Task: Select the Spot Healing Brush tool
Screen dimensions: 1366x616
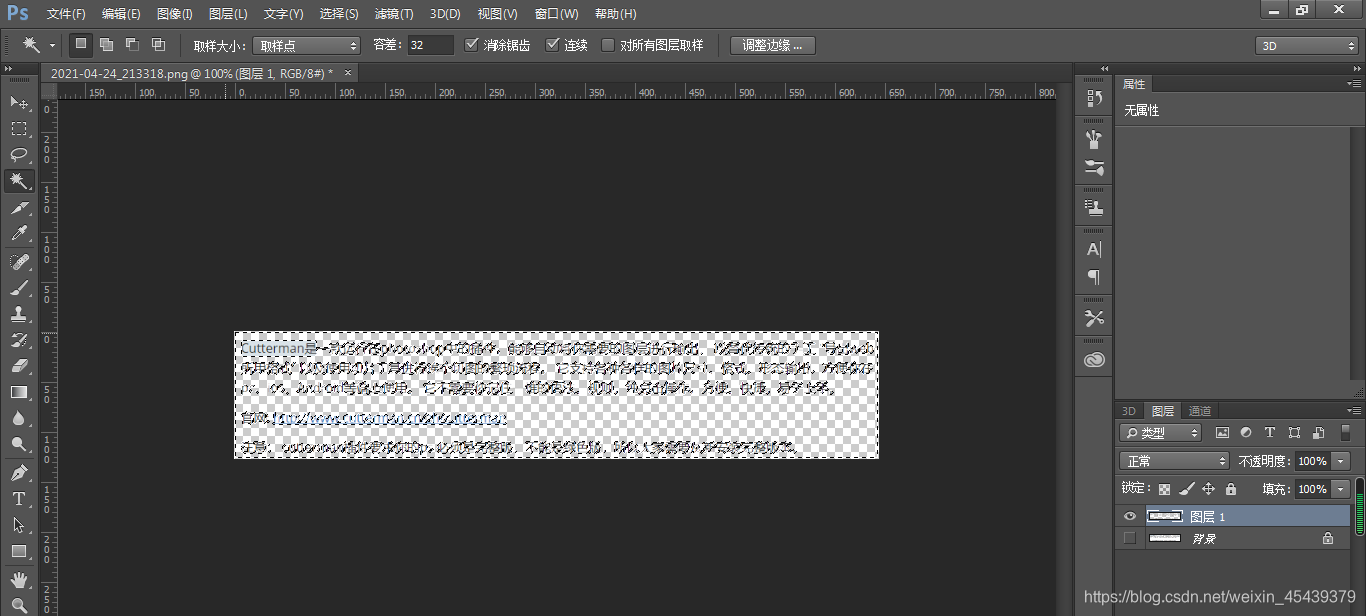Action: click(x=19, y=261)
